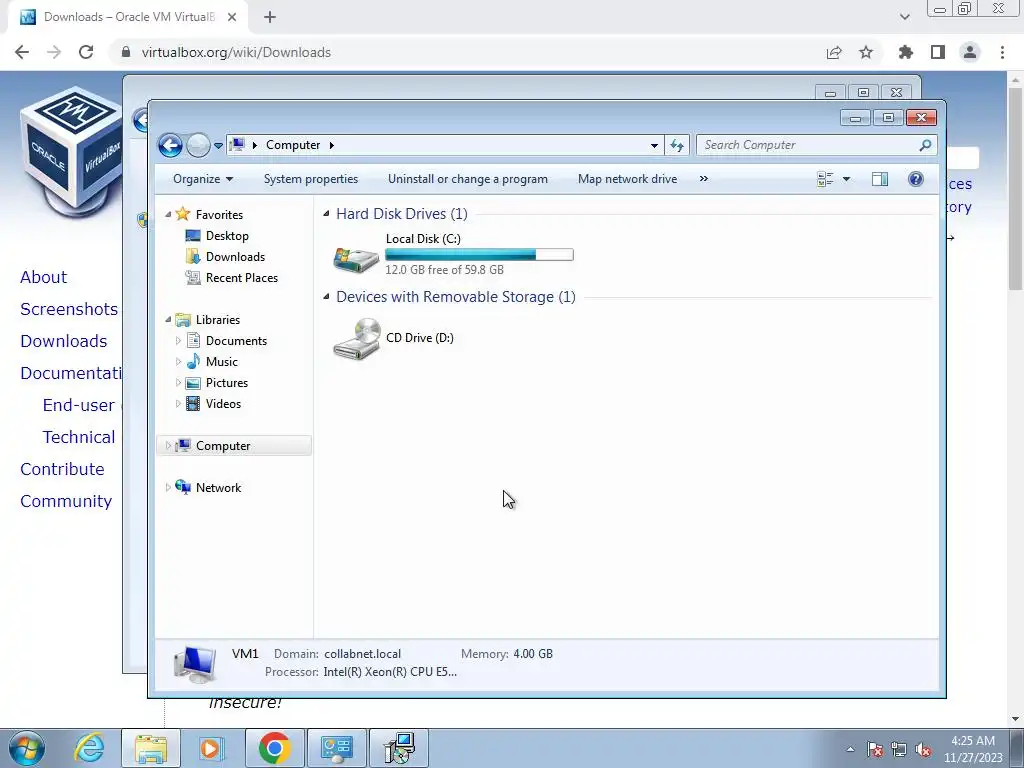Open About link on VirtualBox site
This screenshot has height=768, width=1024.
[x=43, y=277]
